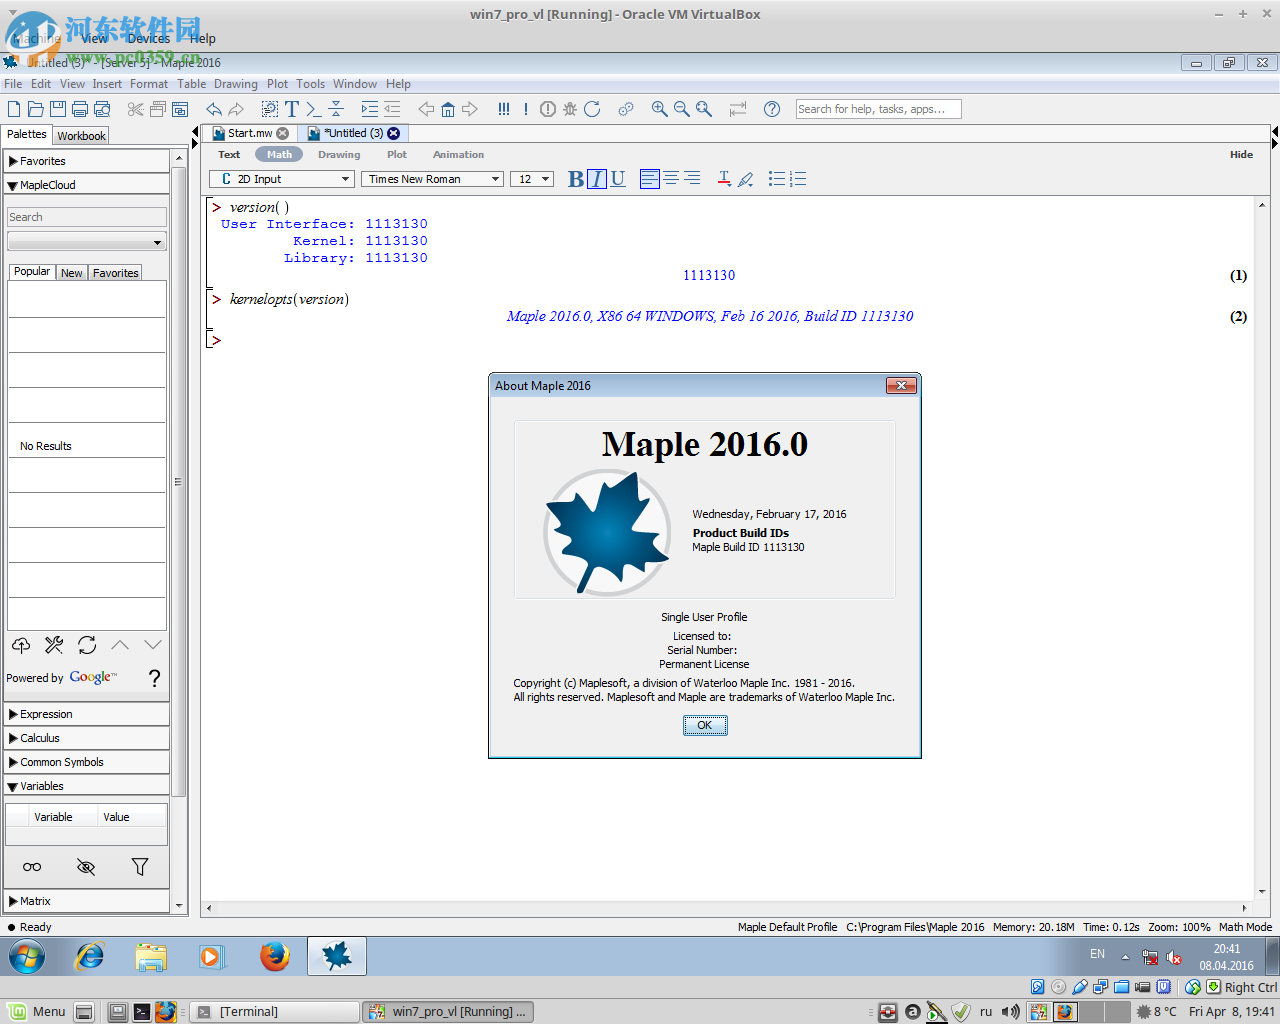This screenshot has height=1024, width=1280.
Task: Create a new document with the toolbar icon
Action: [14, 109]
